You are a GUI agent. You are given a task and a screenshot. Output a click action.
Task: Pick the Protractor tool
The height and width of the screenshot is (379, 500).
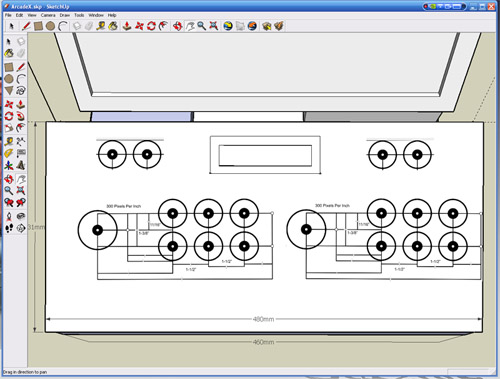point(9,153)
